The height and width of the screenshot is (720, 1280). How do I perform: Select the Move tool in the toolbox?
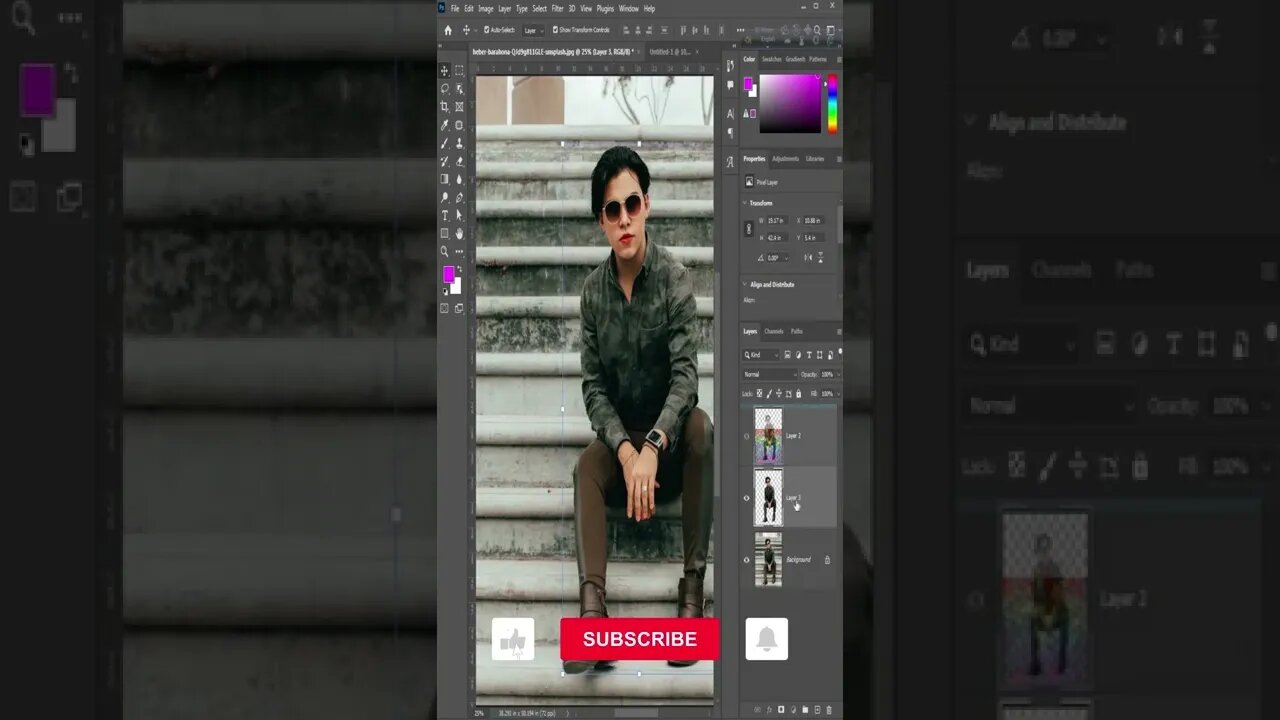click(x=445, y=71)
